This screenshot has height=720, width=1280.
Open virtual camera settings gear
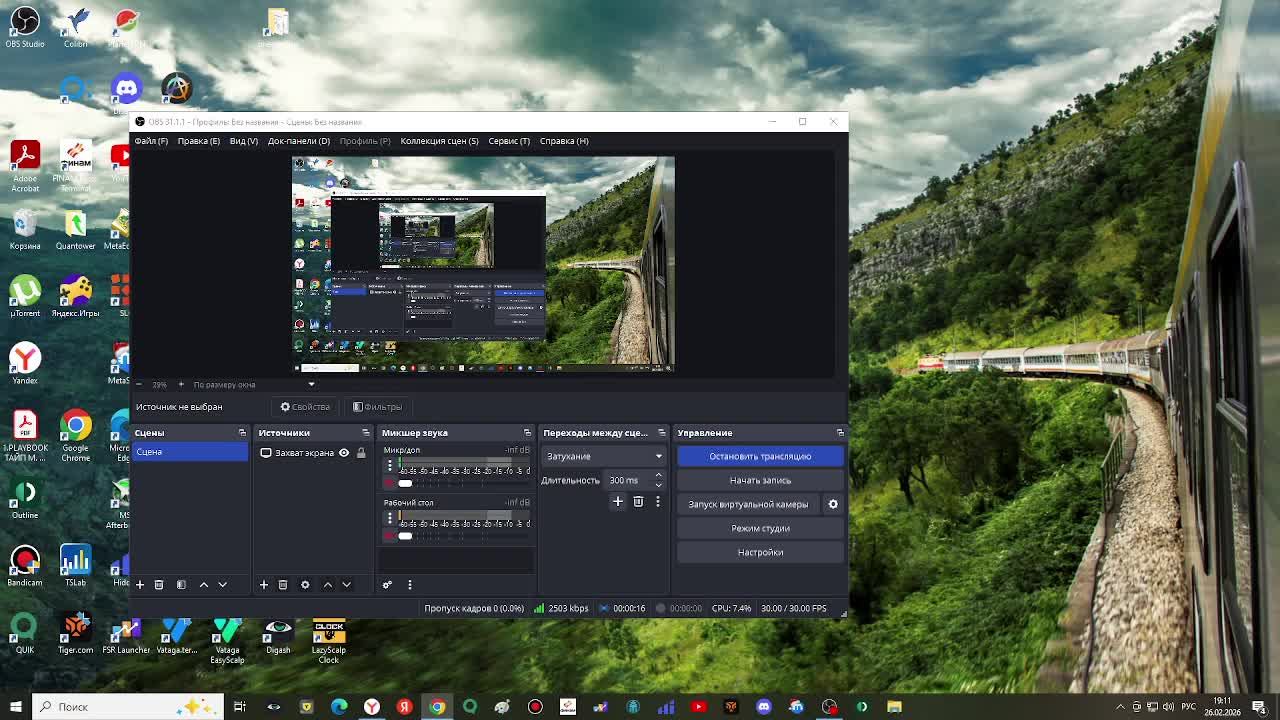coord(833,504)
